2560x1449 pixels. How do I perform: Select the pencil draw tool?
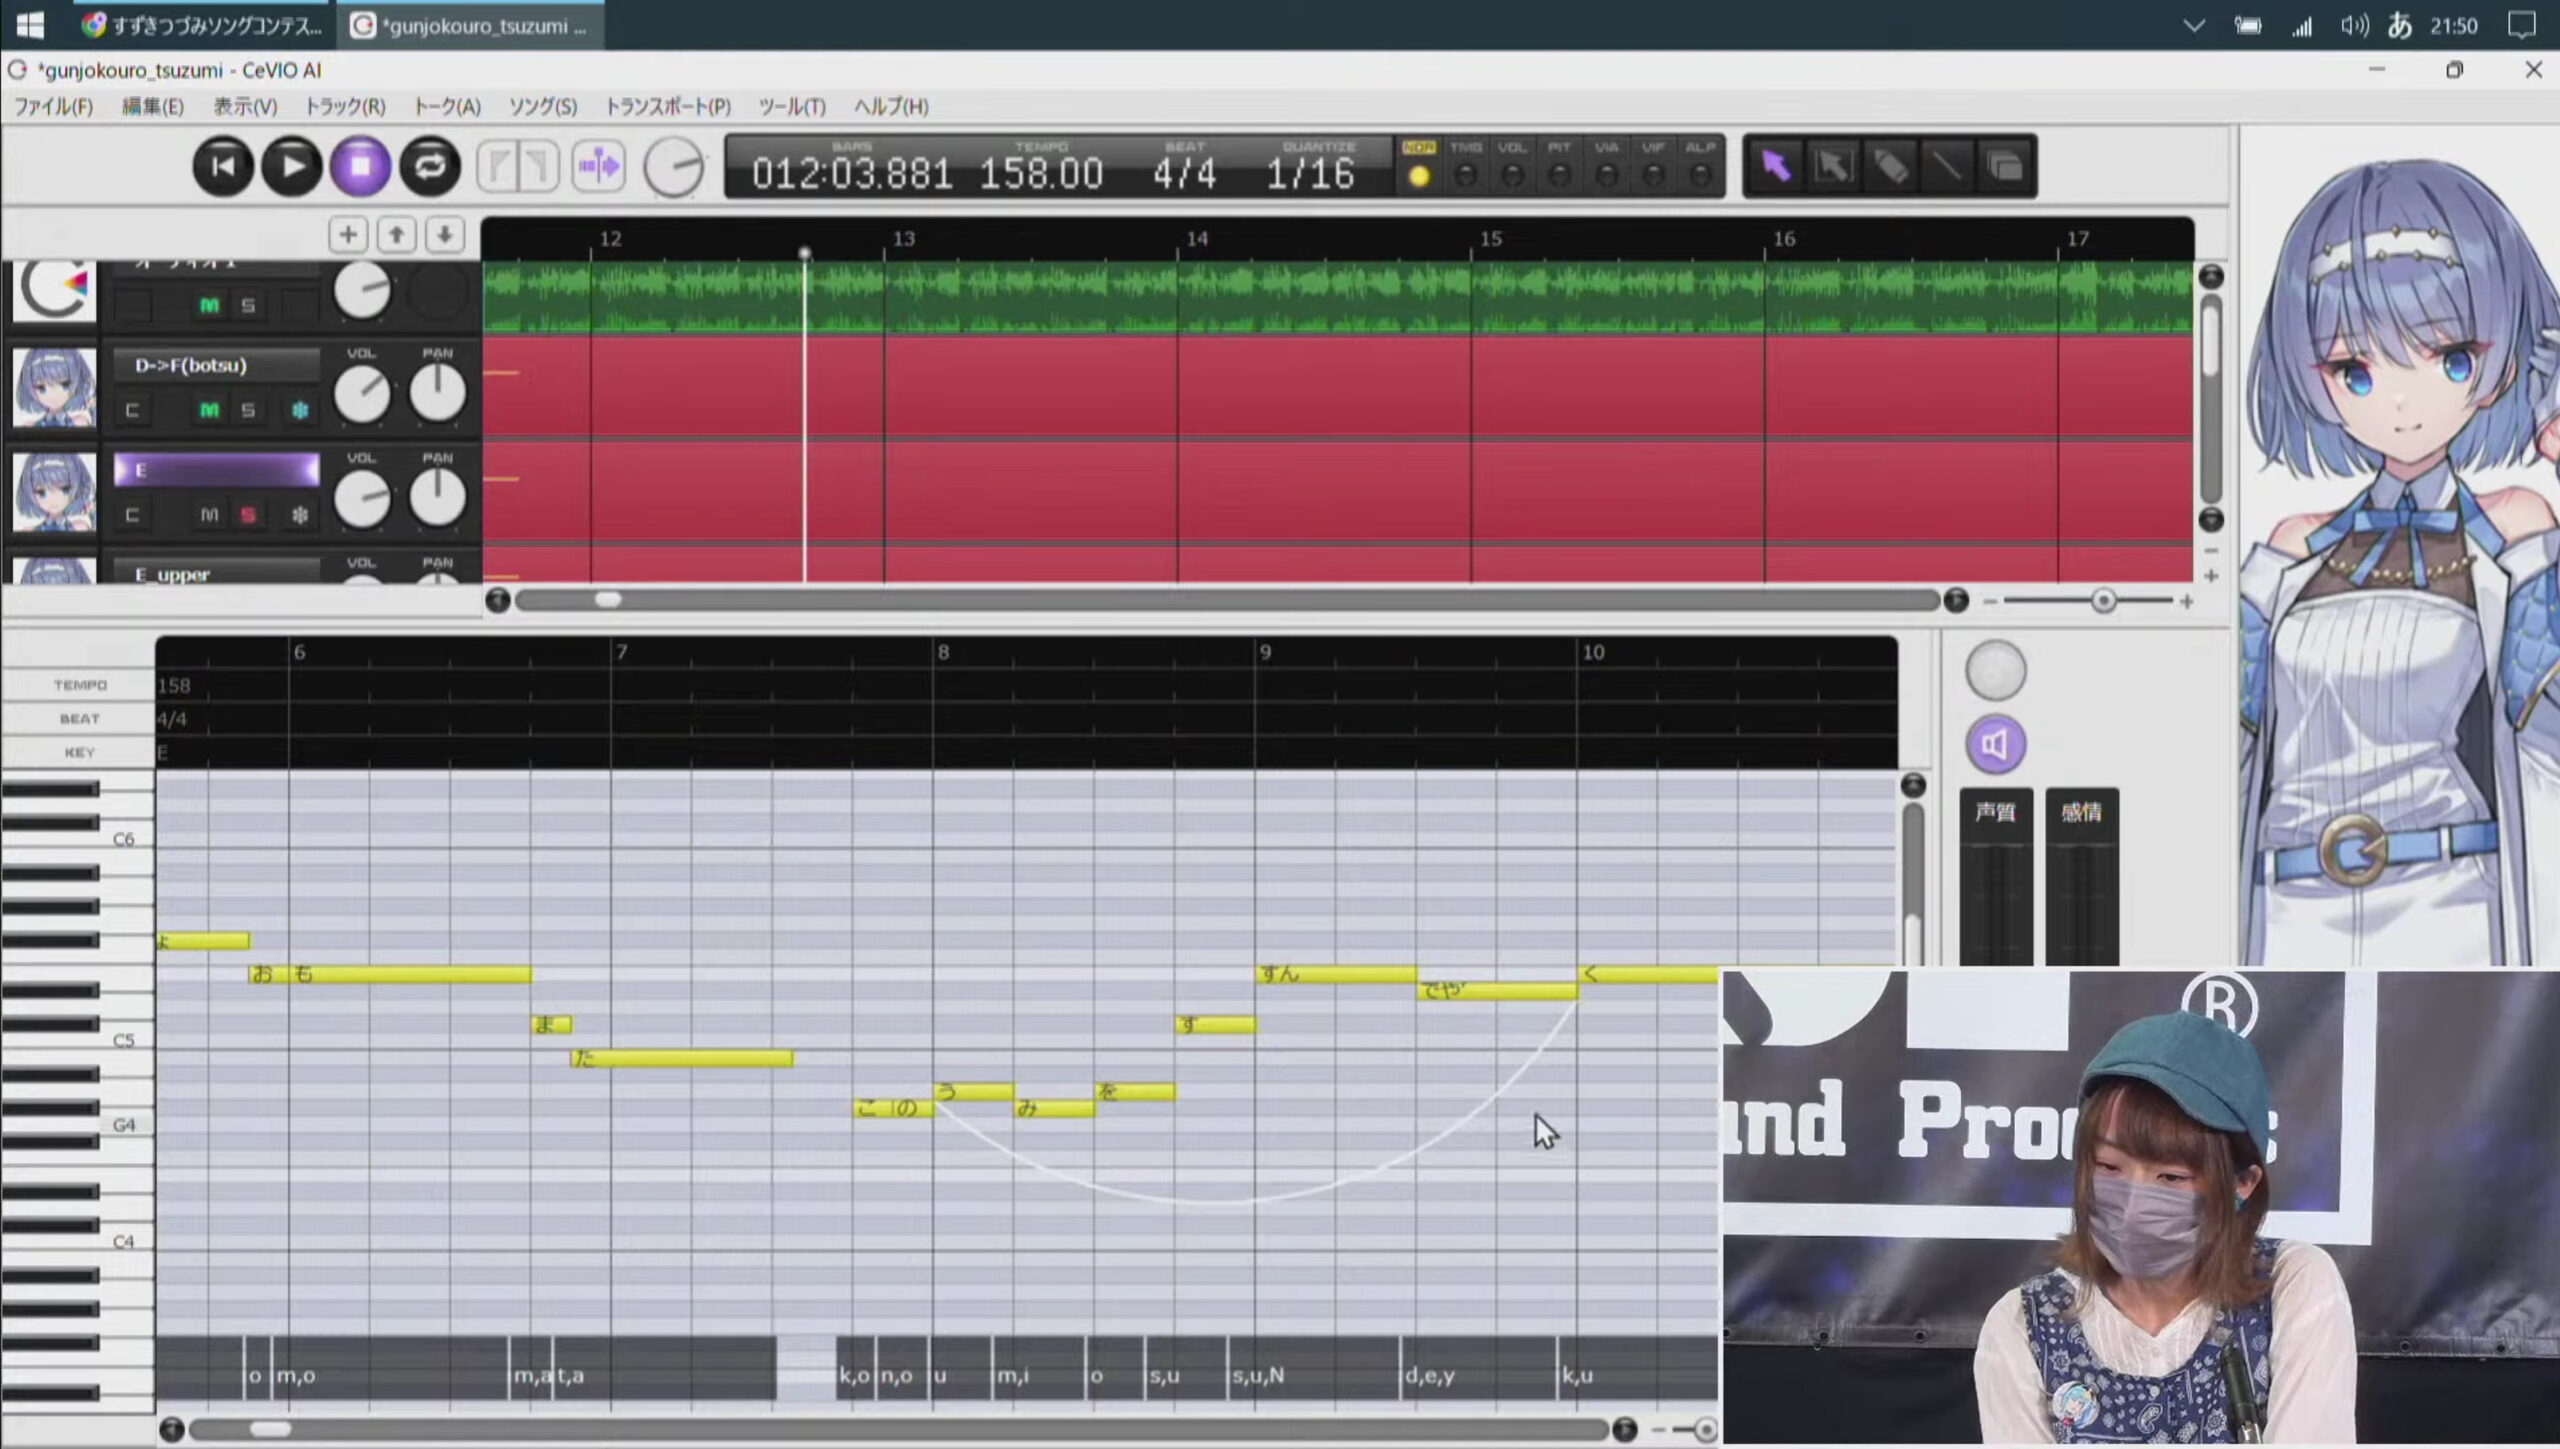coord(1889,166)
